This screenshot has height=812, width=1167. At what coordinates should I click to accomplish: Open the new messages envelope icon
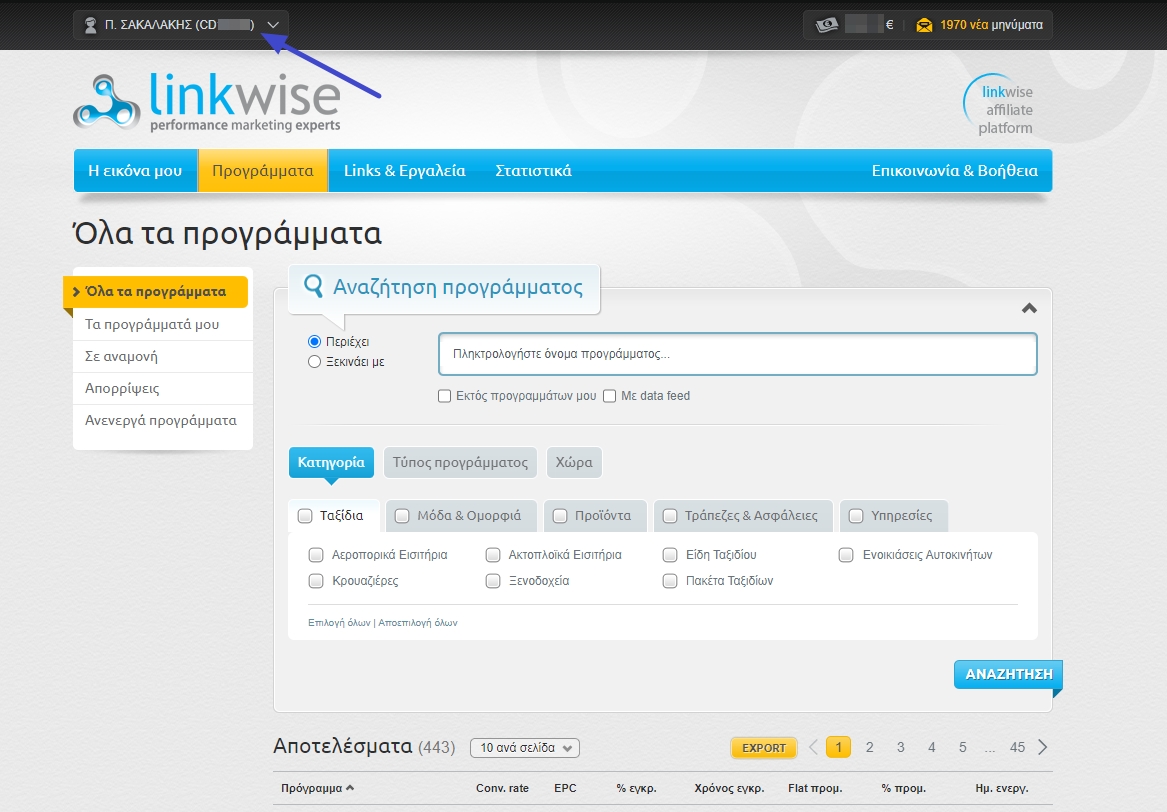coord(924,25)
